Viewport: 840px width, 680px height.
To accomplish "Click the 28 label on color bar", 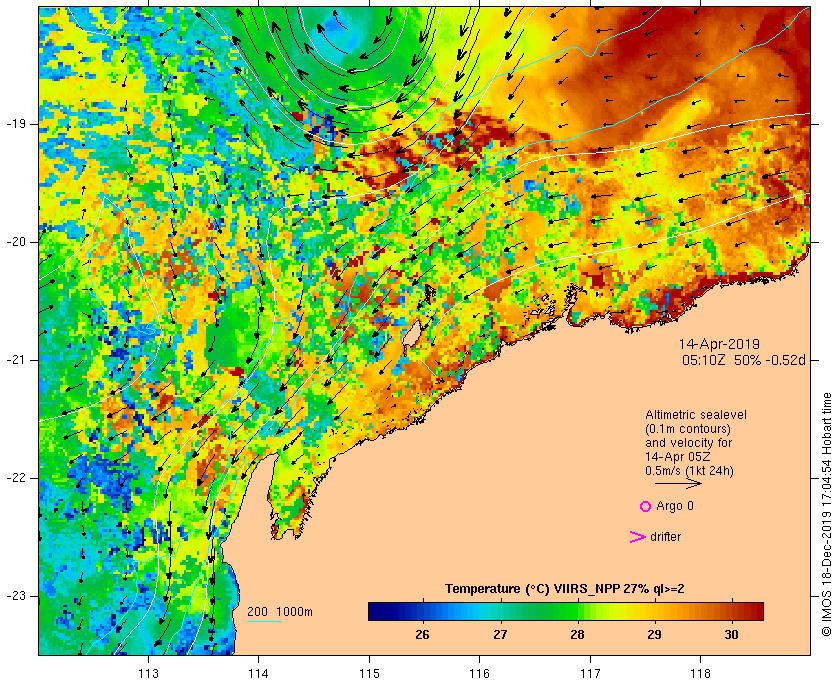I will click(577, 635).
